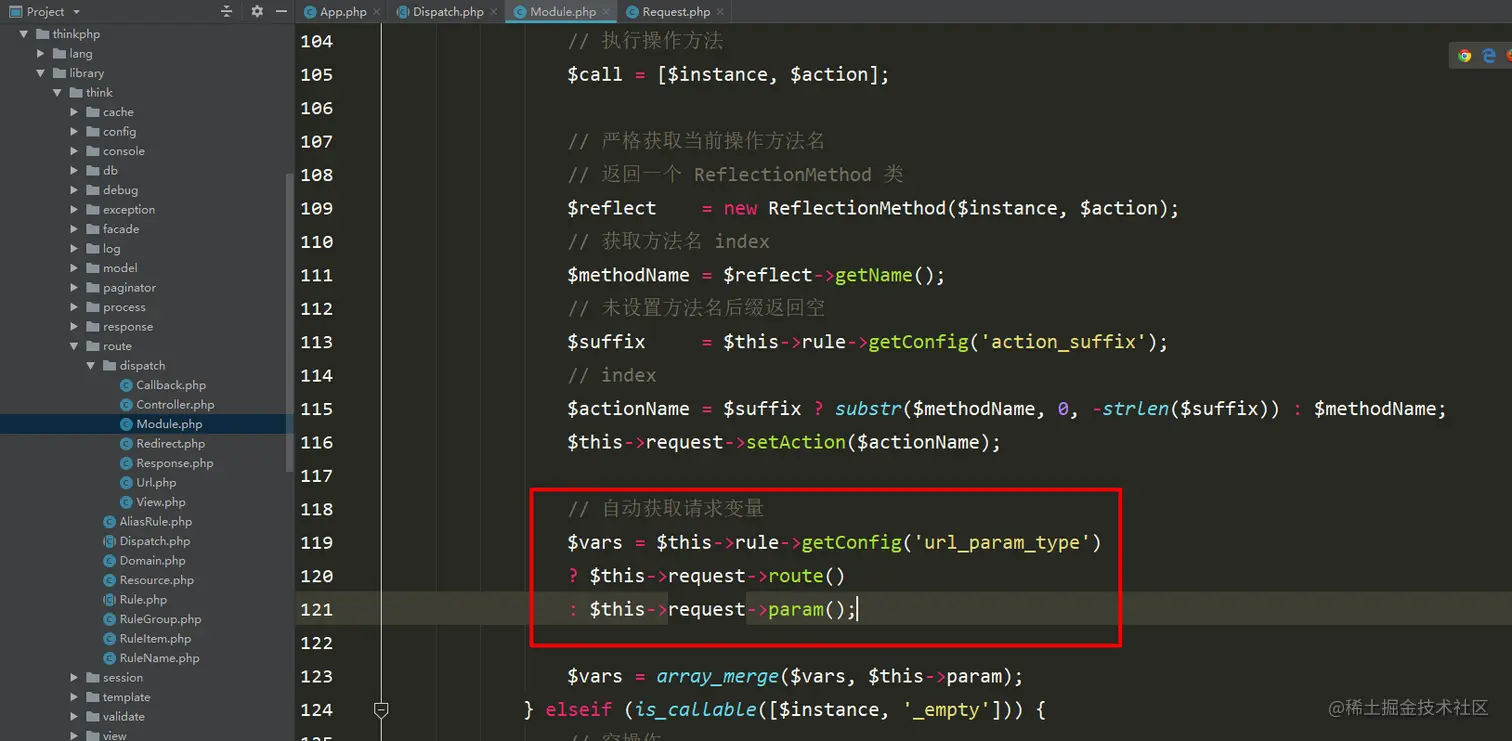Close the Module.php editor tab
The height and width of the screenshot is (741, 1512).
click(606, 12)
